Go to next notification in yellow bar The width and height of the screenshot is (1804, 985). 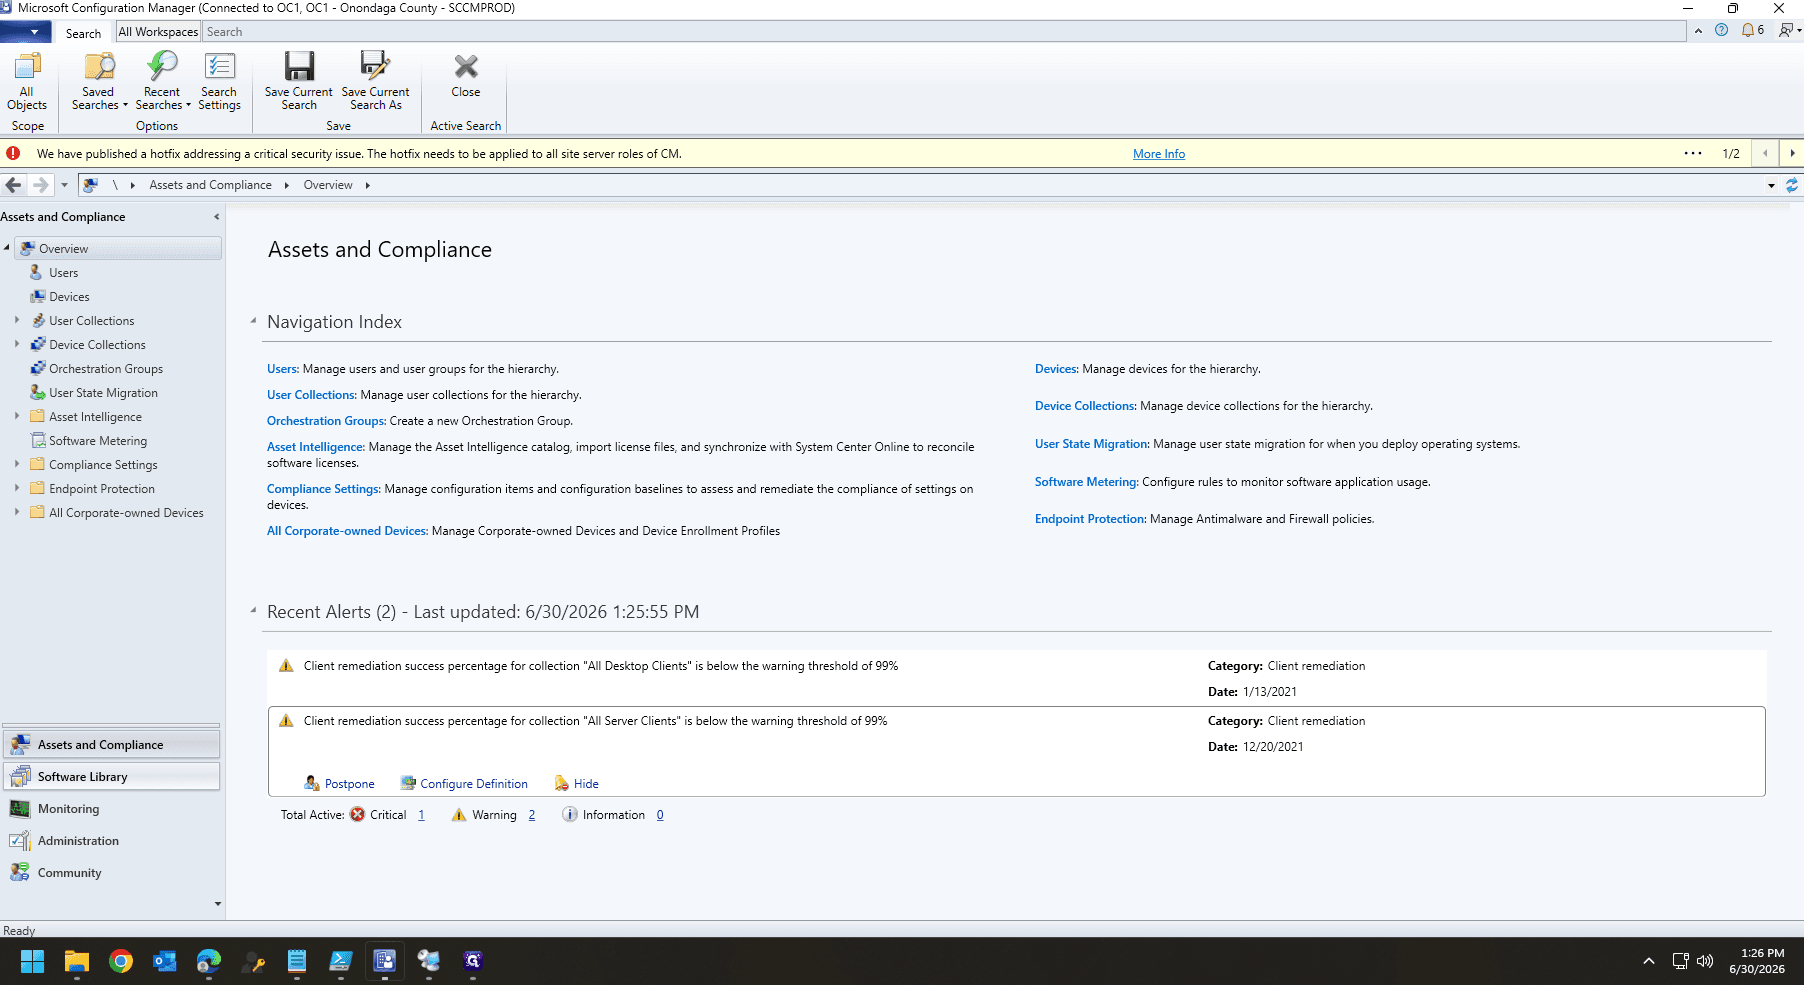point(1792,153)
